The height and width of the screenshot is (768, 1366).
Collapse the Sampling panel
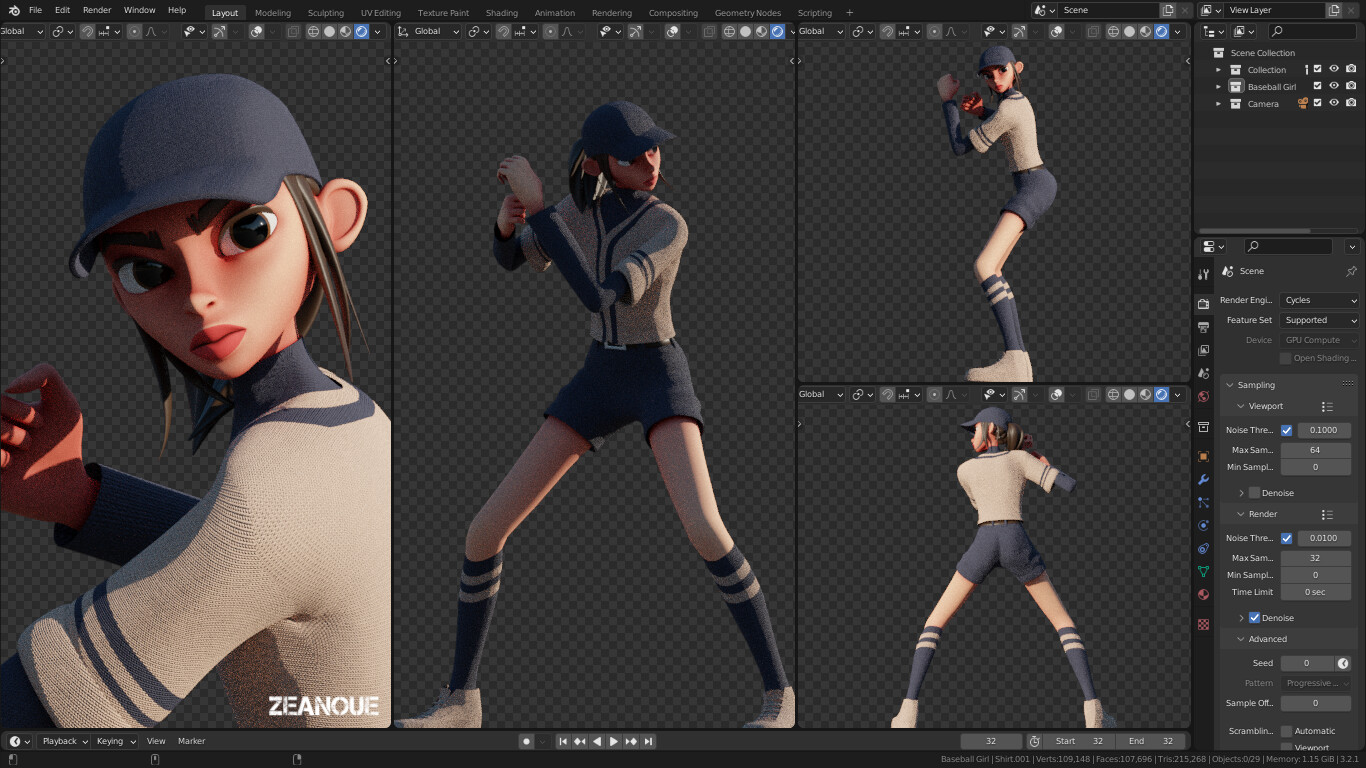pyautogui.click(x=1230, y=385)
